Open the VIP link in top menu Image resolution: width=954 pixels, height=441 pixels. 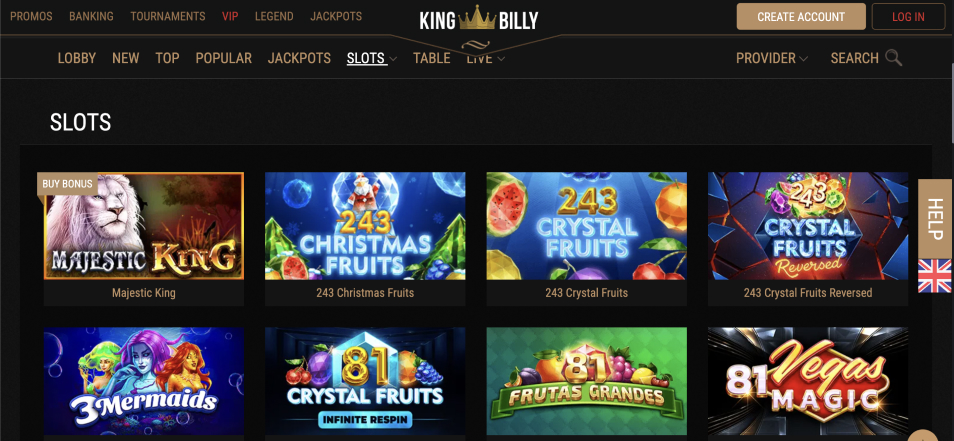click(230, 16)
